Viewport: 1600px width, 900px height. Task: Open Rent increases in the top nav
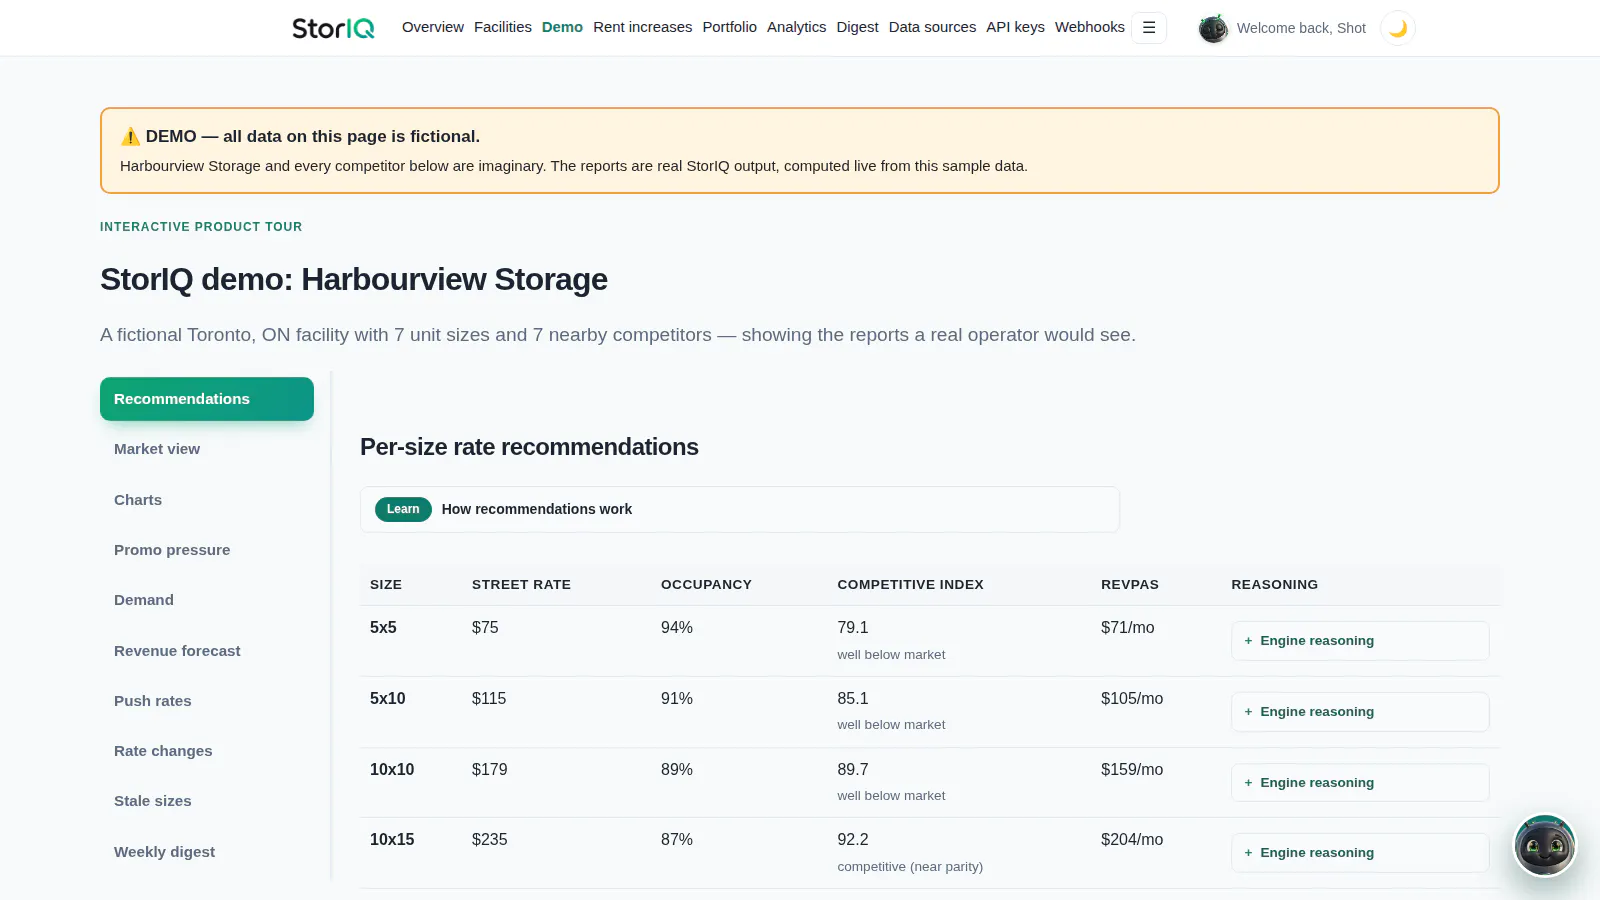(x=643, y=27)
